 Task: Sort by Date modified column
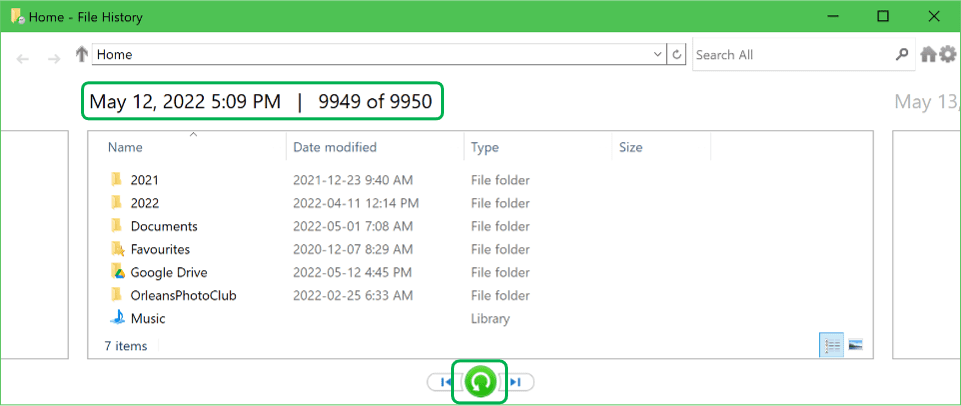335,147
